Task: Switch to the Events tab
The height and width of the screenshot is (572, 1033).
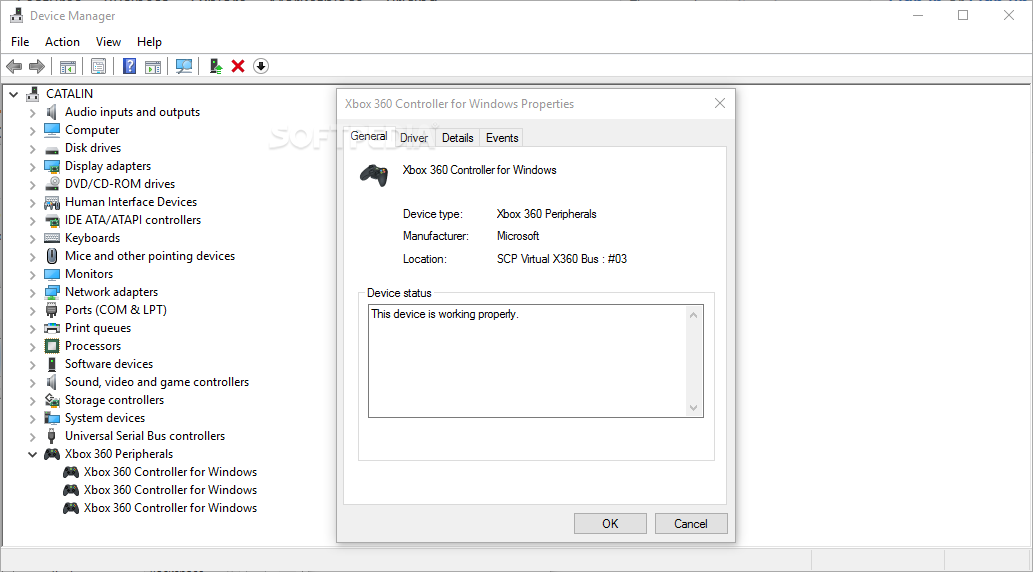Action: tap(502, 138)
